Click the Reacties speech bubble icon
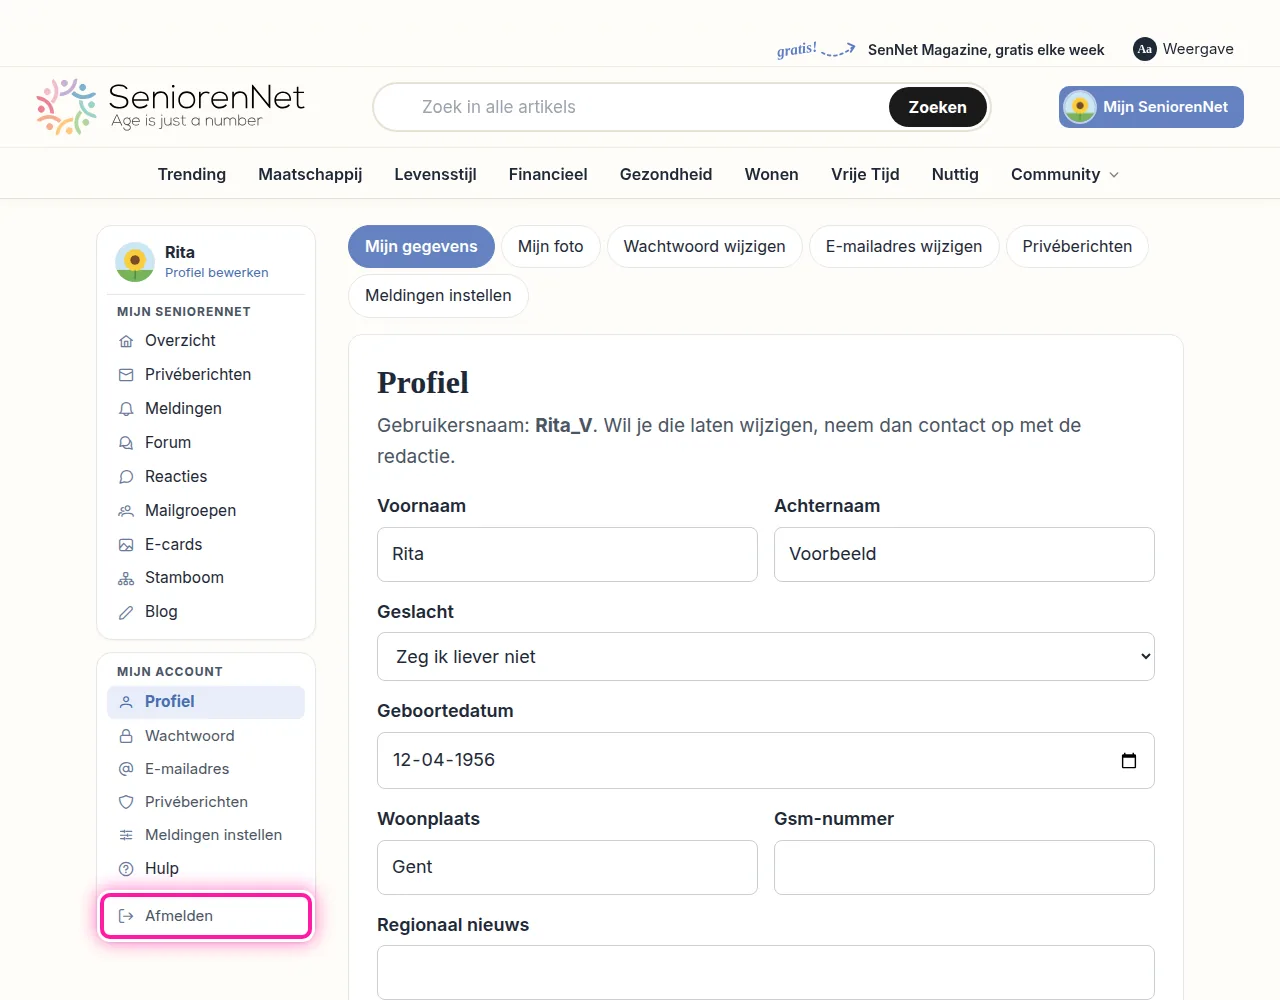This screenshot has width=1280, height=1000. [126, 477]
